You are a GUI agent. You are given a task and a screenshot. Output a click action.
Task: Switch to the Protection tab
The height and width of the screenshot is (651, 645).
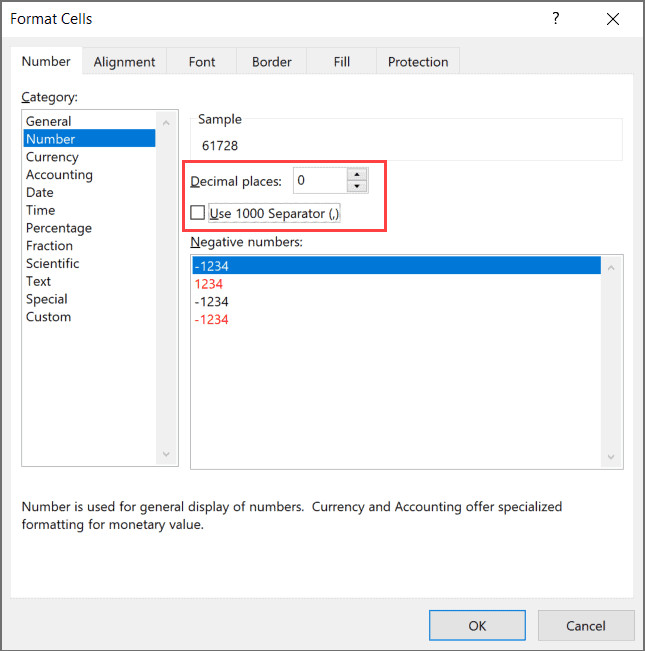click(x=418, y=62)
